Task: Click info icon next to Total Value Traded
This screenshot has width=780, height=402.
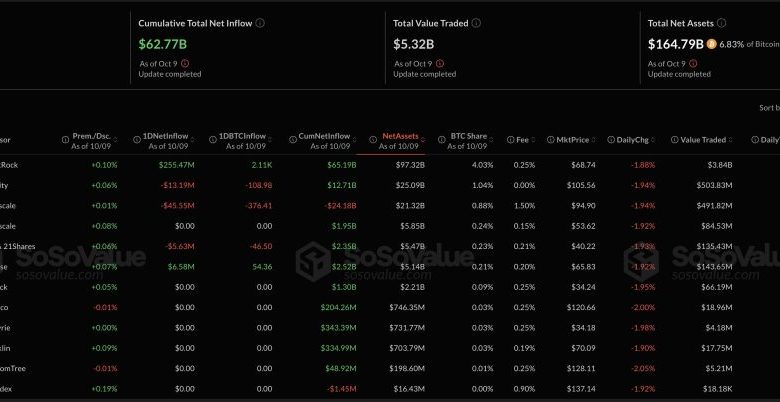Action: [476, 22]
